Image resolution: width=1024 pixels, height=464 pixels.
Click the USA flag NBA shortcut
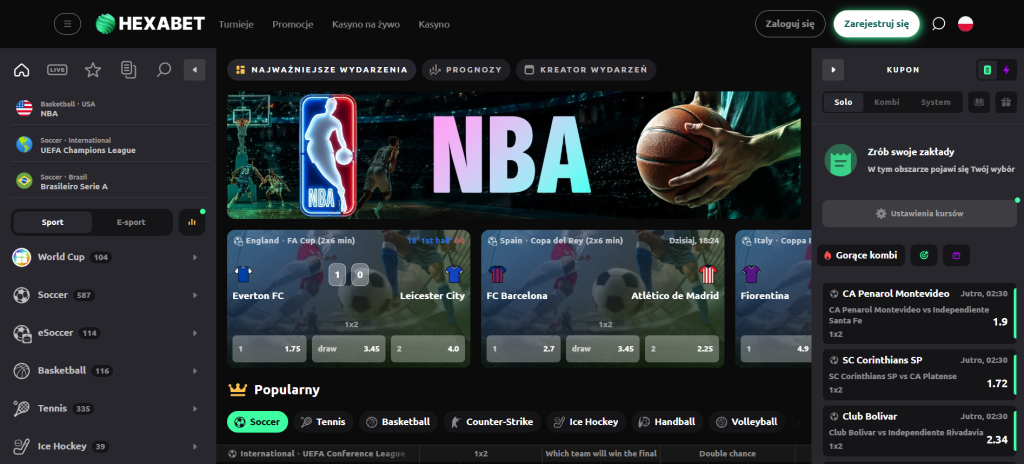pos(24,108)
